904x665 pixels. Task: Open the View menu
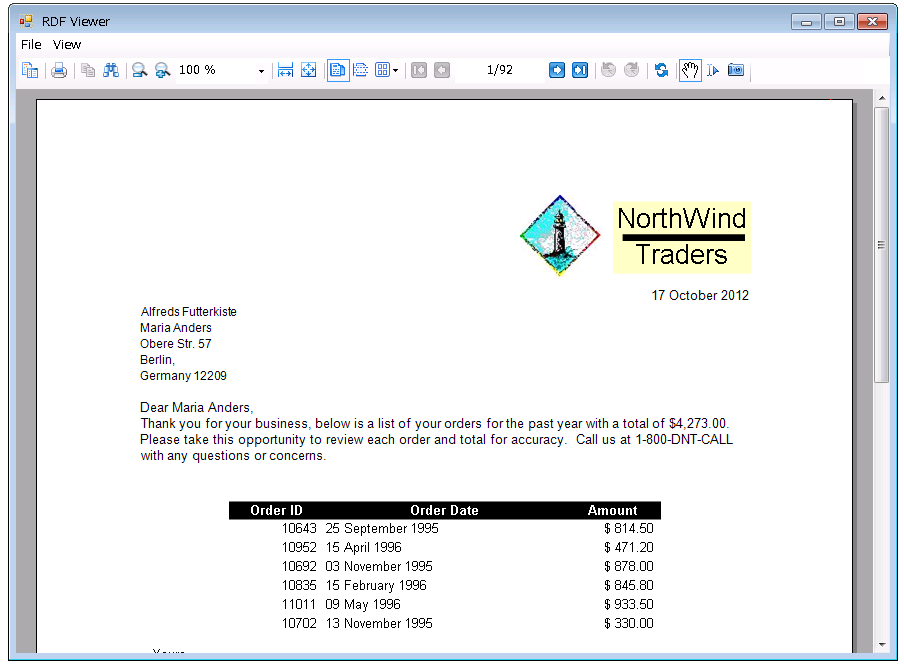point(67,44)
